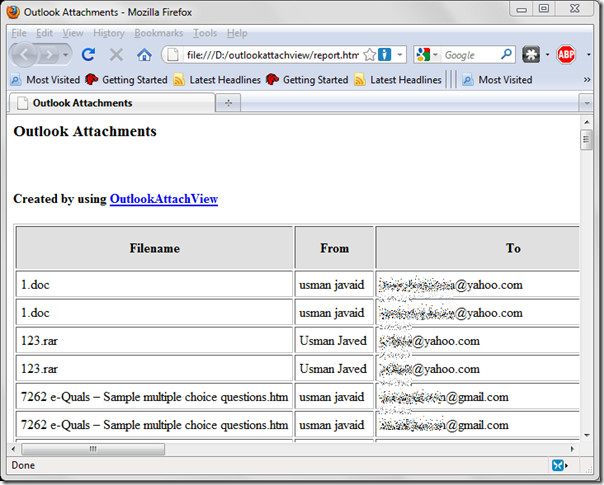Image resolution: width=604 pixels, height=485 pixels.
Task: Open a new tab with plus button
Action: click(228, 103)
